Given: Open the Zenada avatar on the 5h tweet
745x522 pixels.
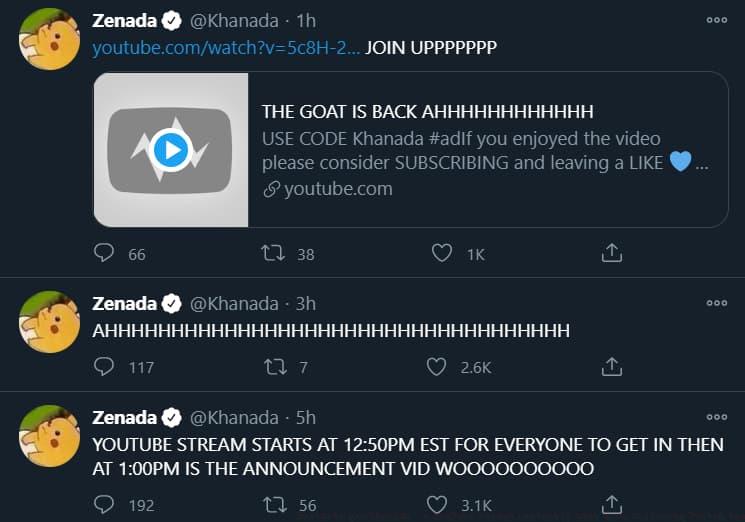Looking at the screenshot, I should click(x=50, y=436).
